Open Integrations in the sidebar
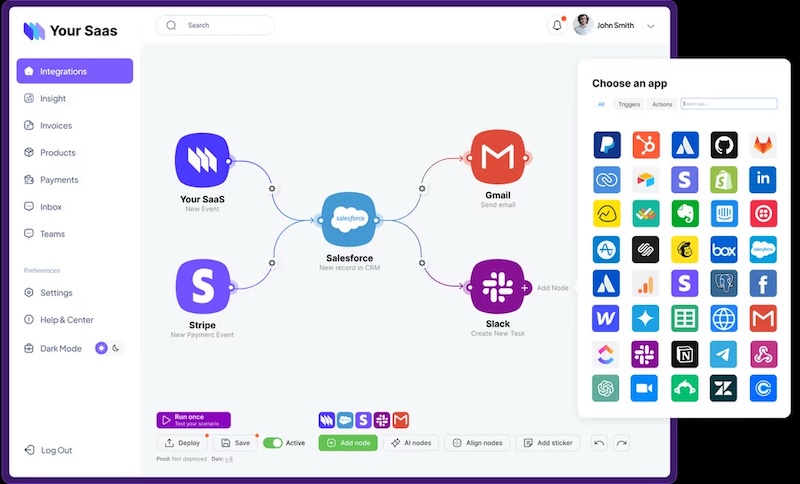Image resolution: width=800 pixels, height=484 pixels. [x=75, y=71]
